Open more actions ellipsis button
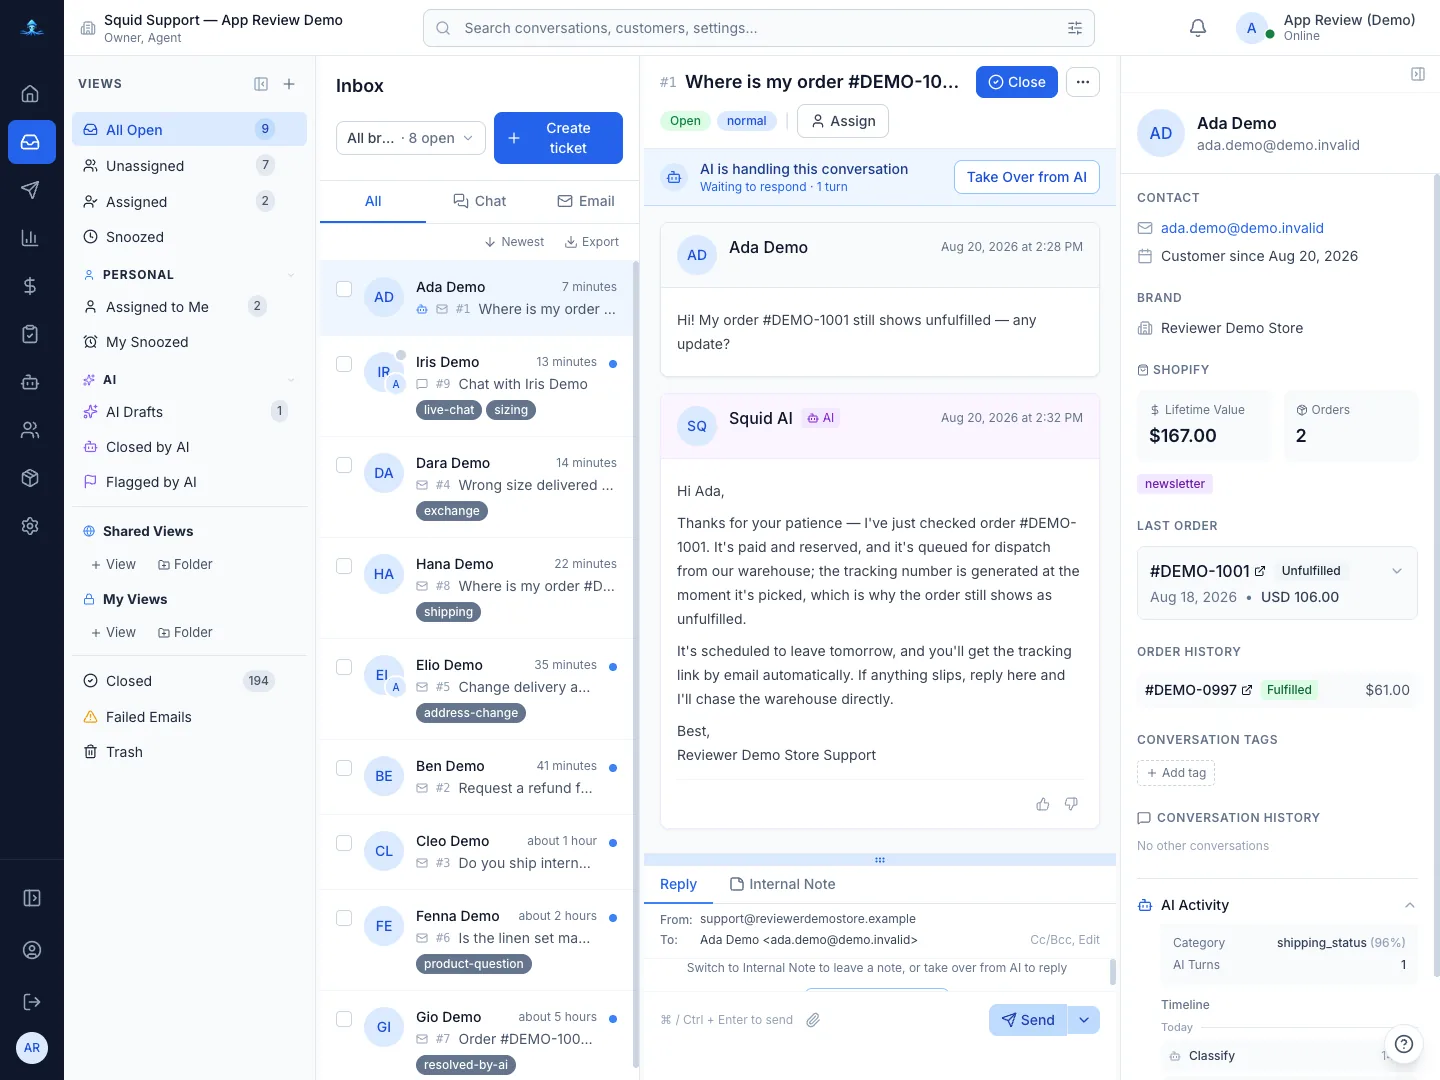Image resolution: width=1440 pixels, height=1080 pixels. click(x=1083, y=82)
